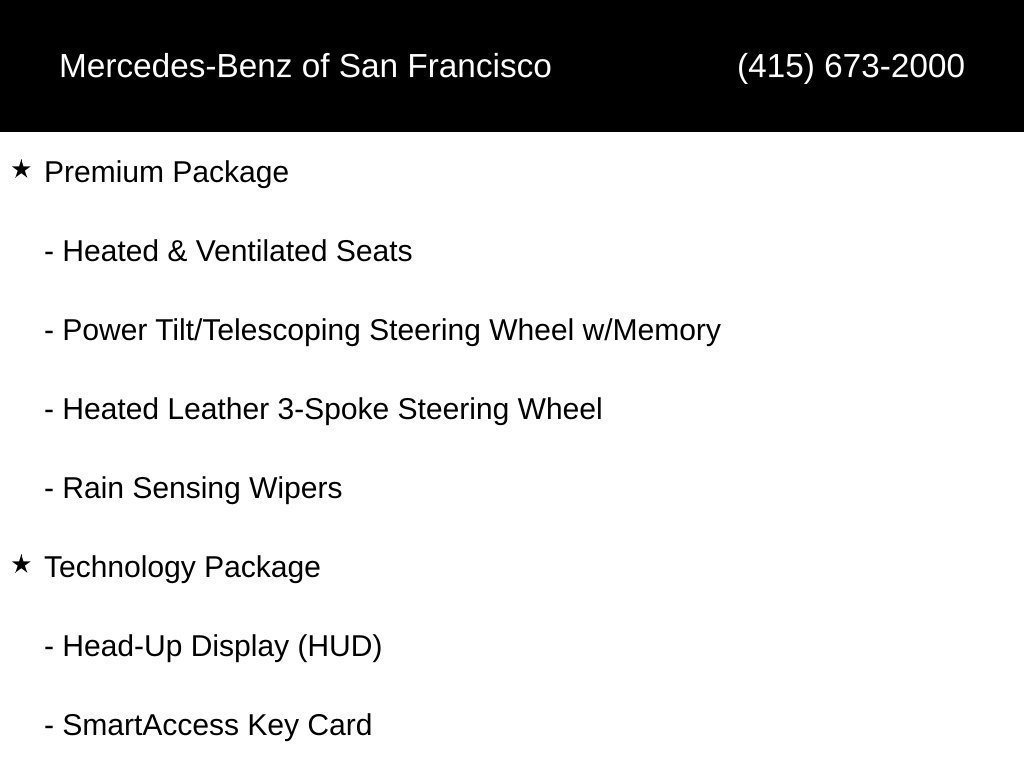Viewport: 1024px width, 768px height.
Task: Click the star icon beside Technology Package
Action: pos(21,564)
